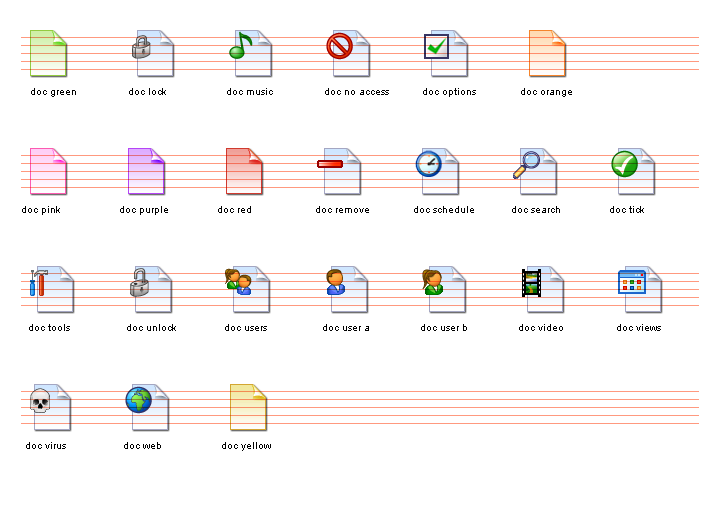Open the doc music note icon

point(240,47)
